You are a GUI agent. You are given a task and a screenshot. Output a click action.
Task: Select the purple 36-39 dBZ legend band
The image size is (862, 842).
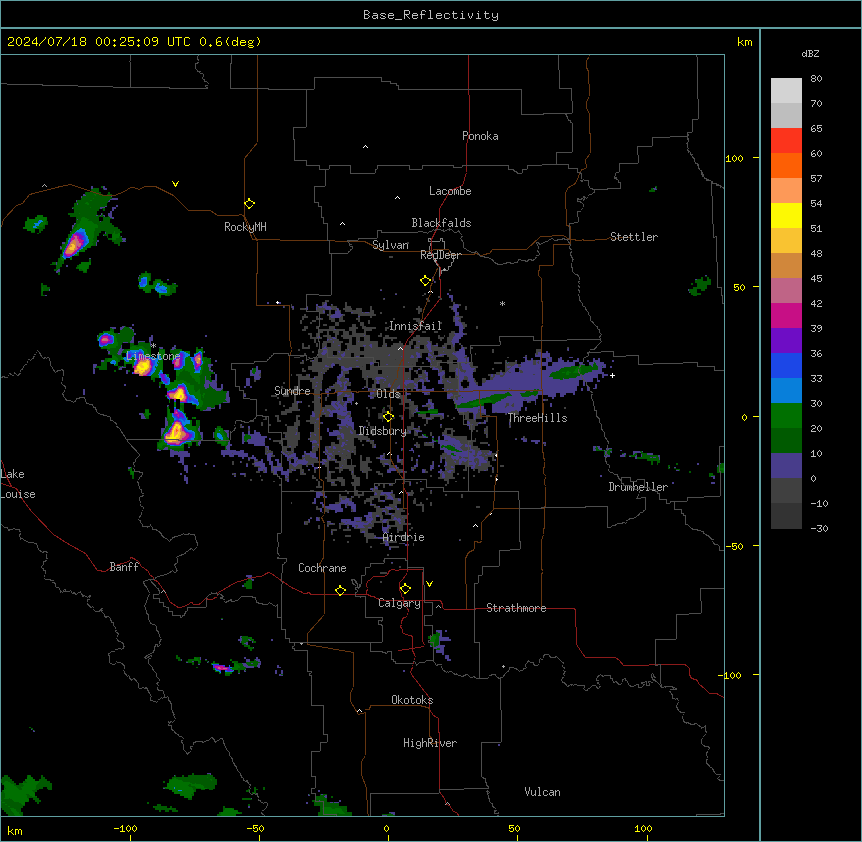pyautogui.click(x=786, y=341)
